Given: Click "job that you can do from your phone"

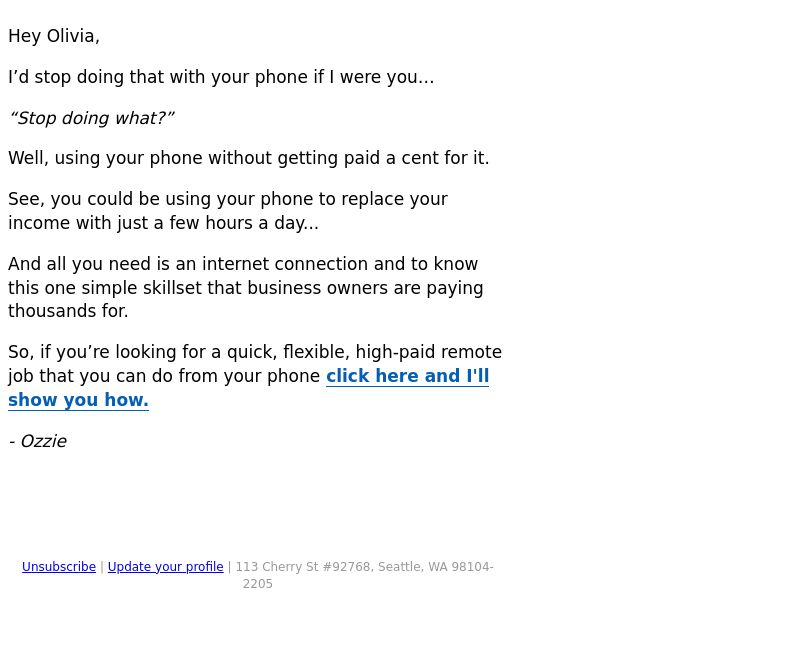Looking at the screenshot, I should click(164, 376).
